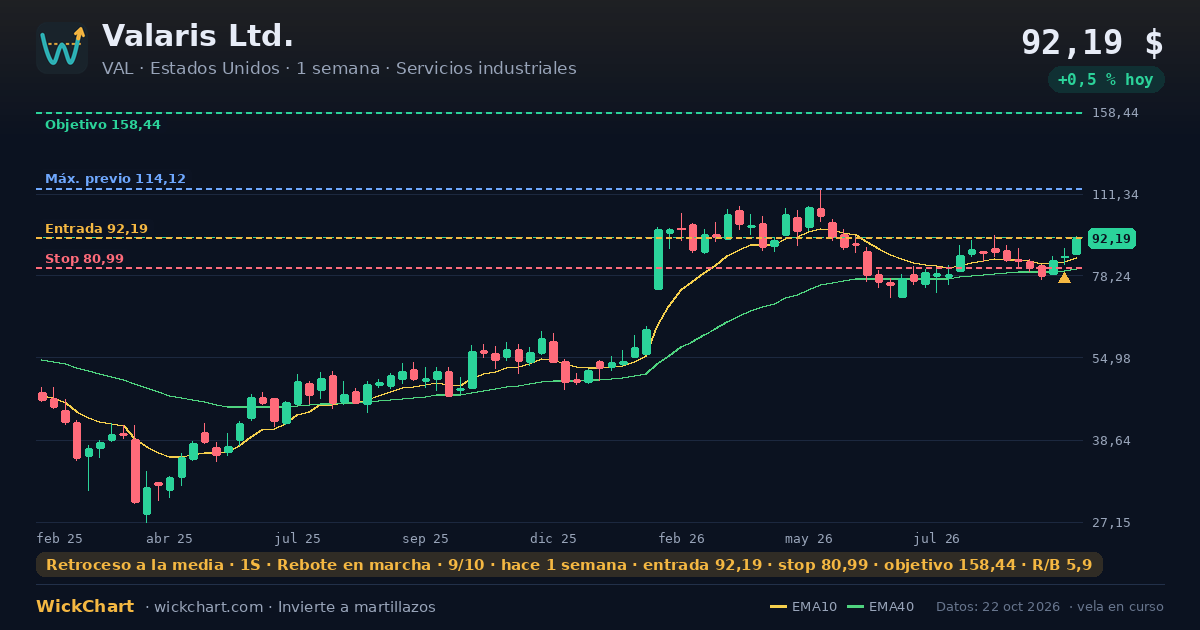Click the abr 25 date label

tap(170, 539)
